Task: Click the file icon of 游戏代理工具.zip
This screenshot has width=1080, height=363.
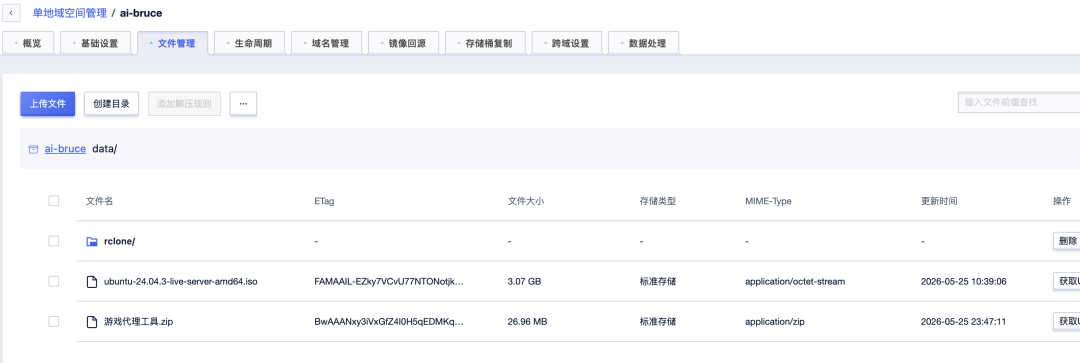Action: click(92, 322)
